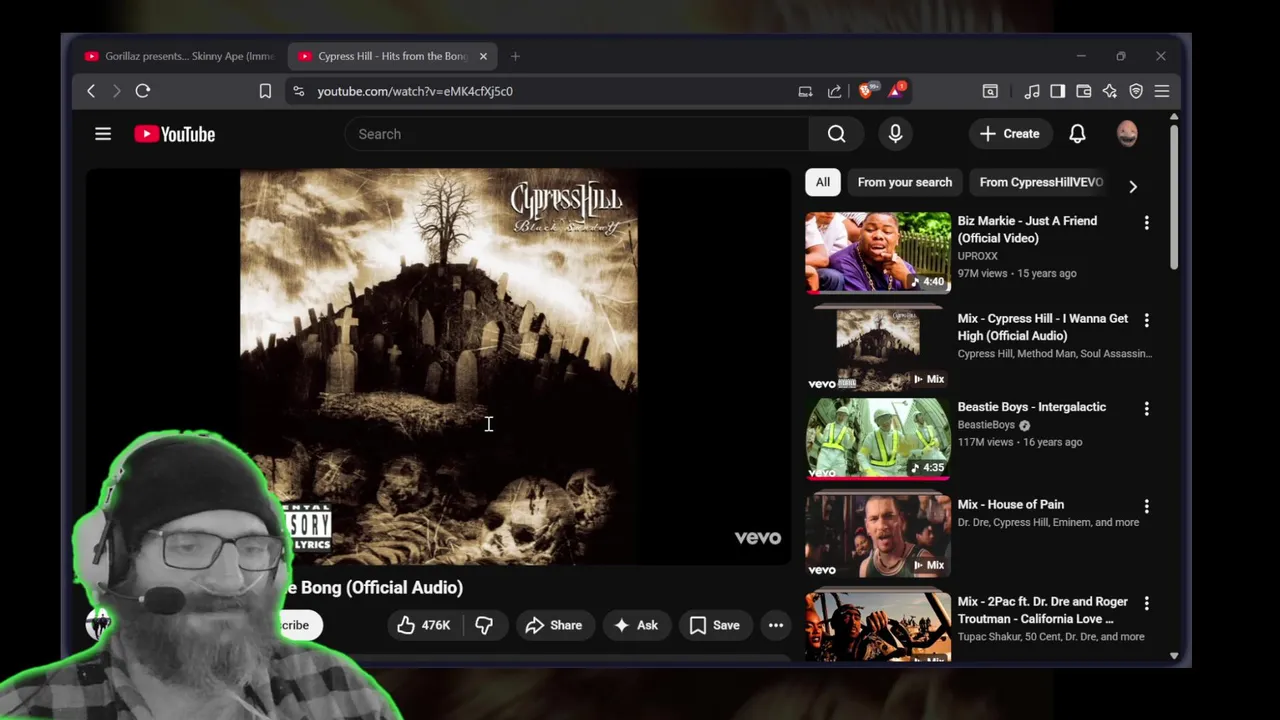Open more options for Beastie Boys Intergalactic

[1147, 409]
